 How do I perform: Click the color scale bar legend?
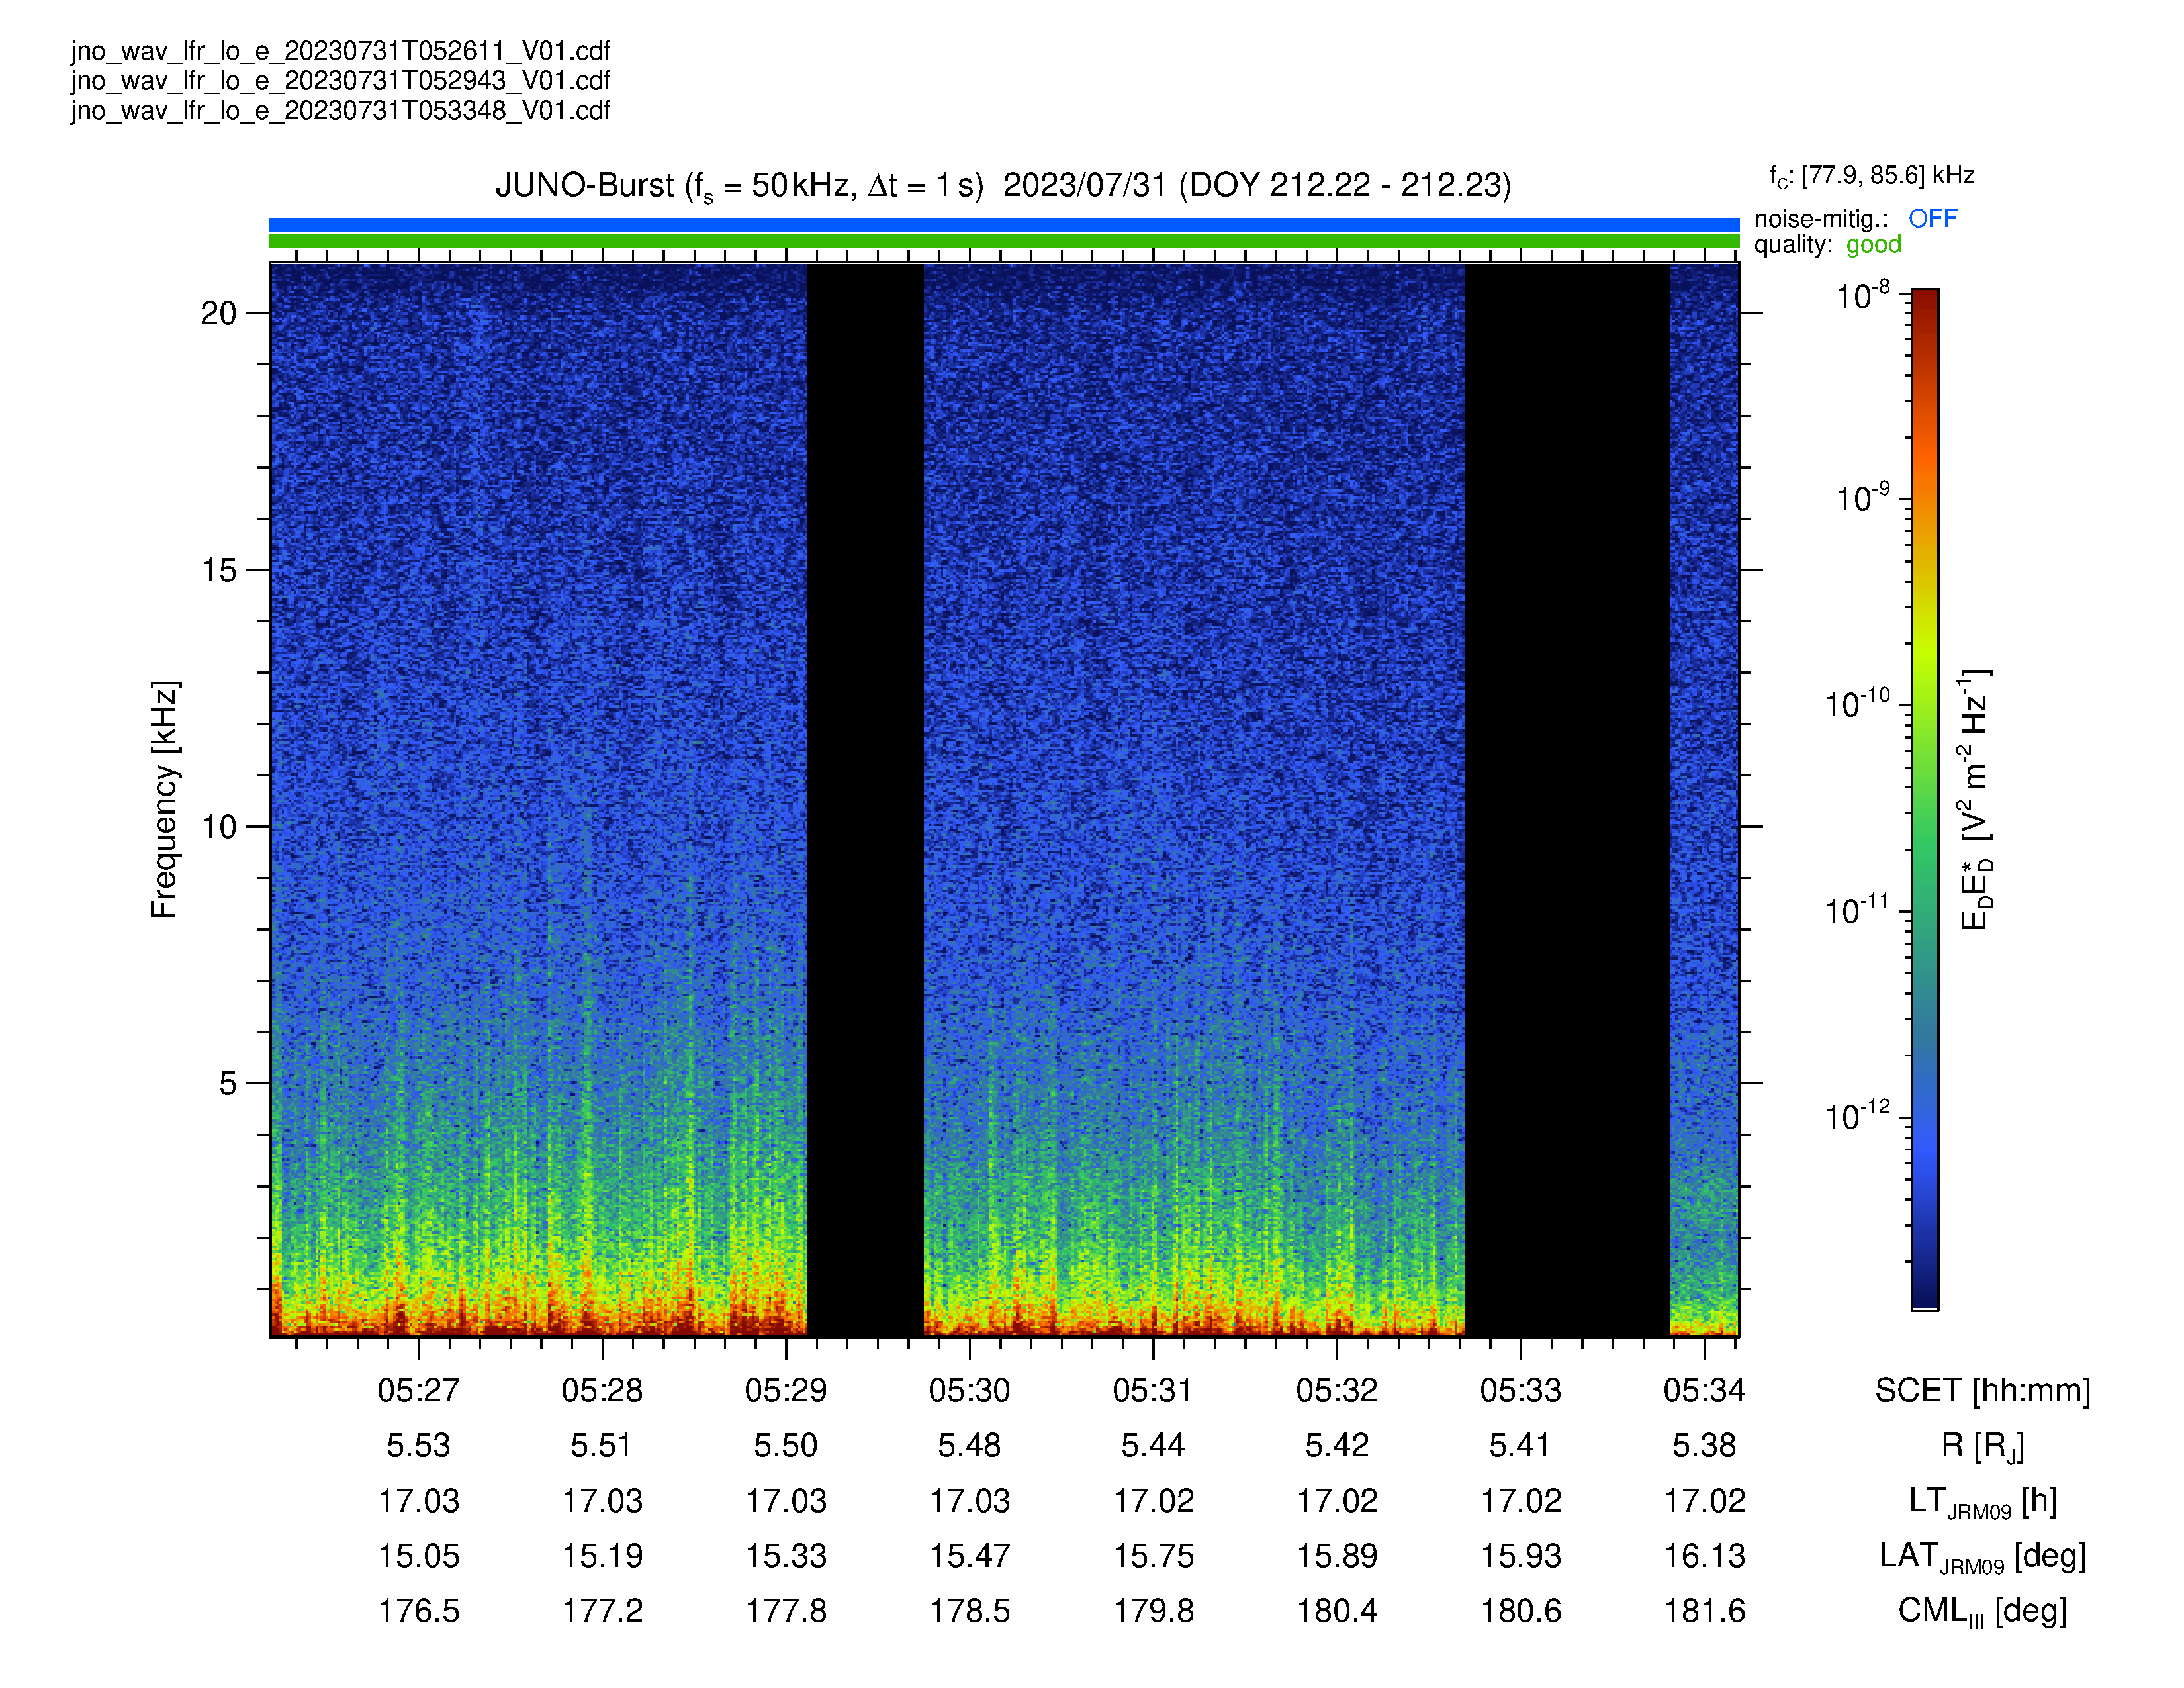click(1925, 799)
